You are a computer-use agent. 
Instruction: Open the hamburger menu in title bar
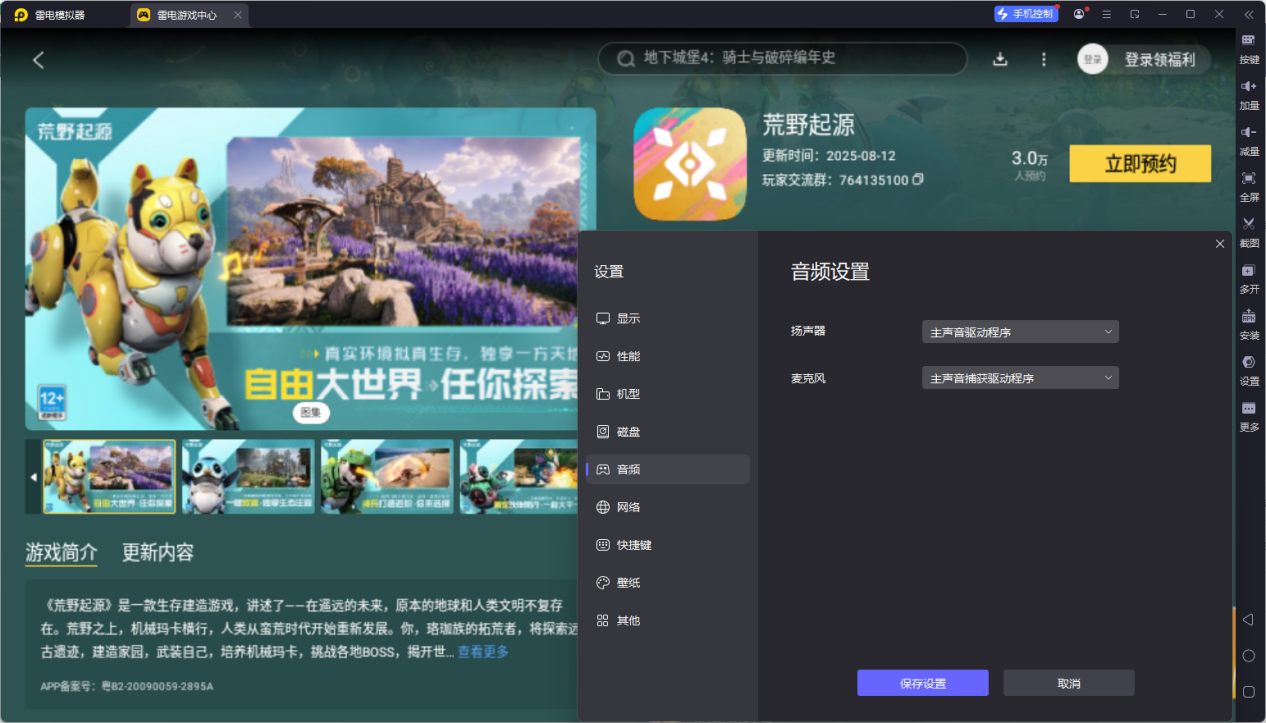1107,14
